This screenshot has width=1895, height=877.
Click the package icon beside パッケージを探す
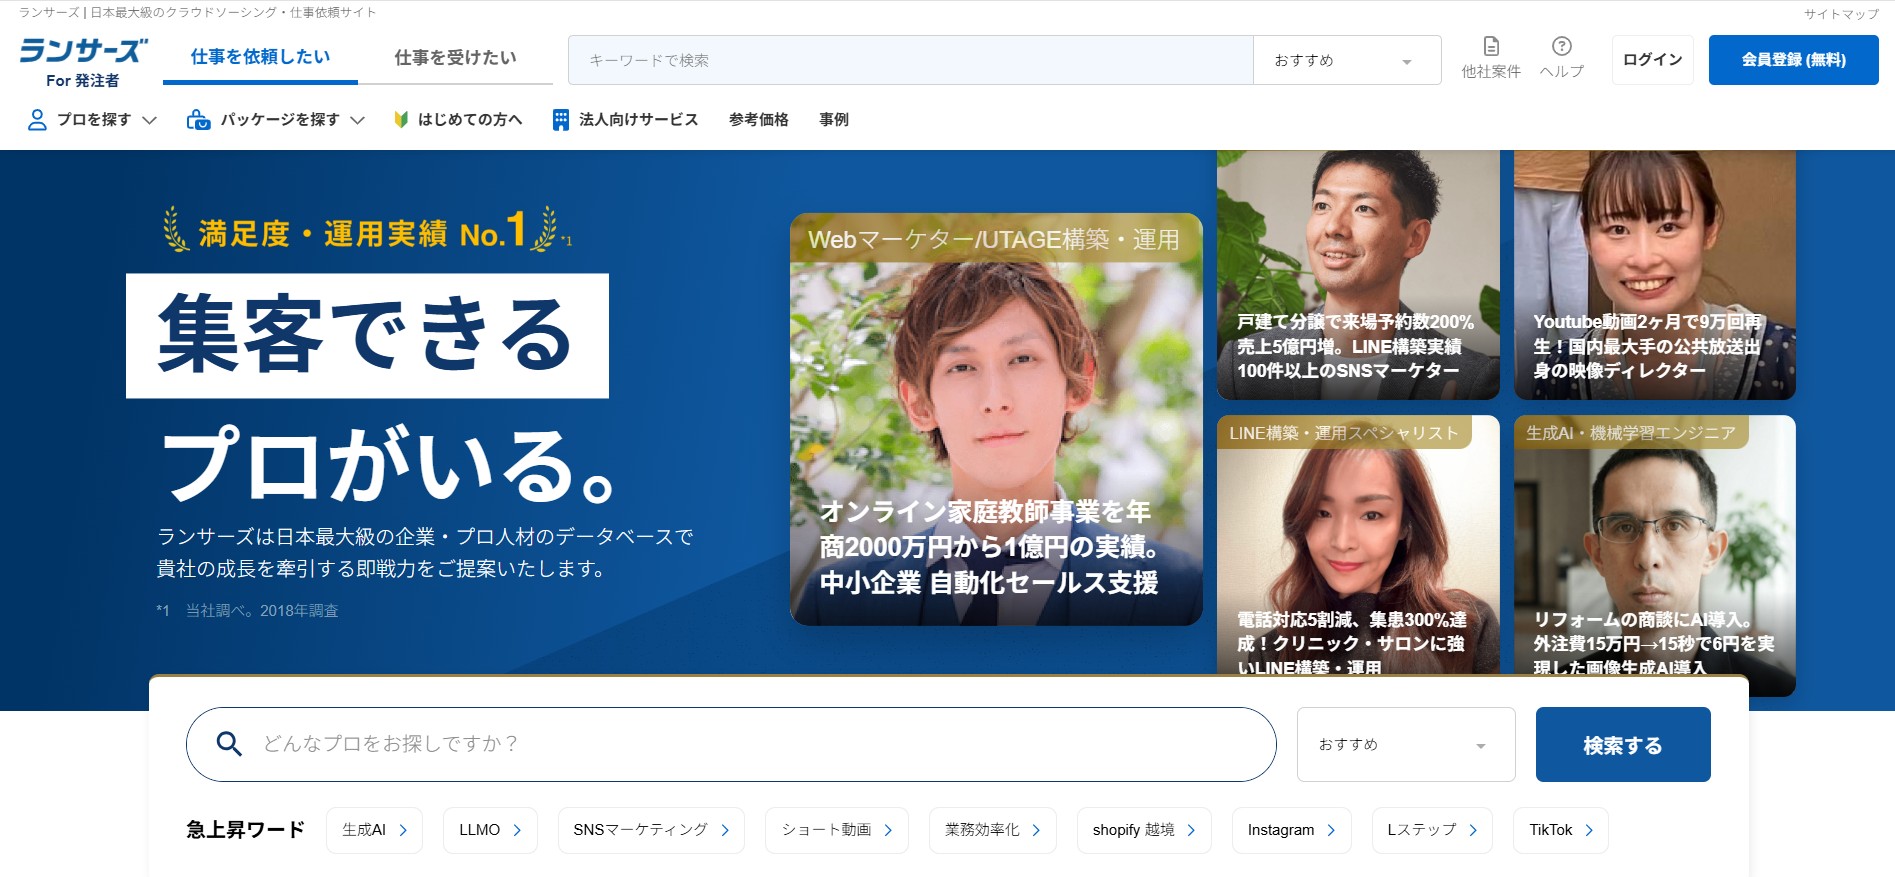[198, 120]
